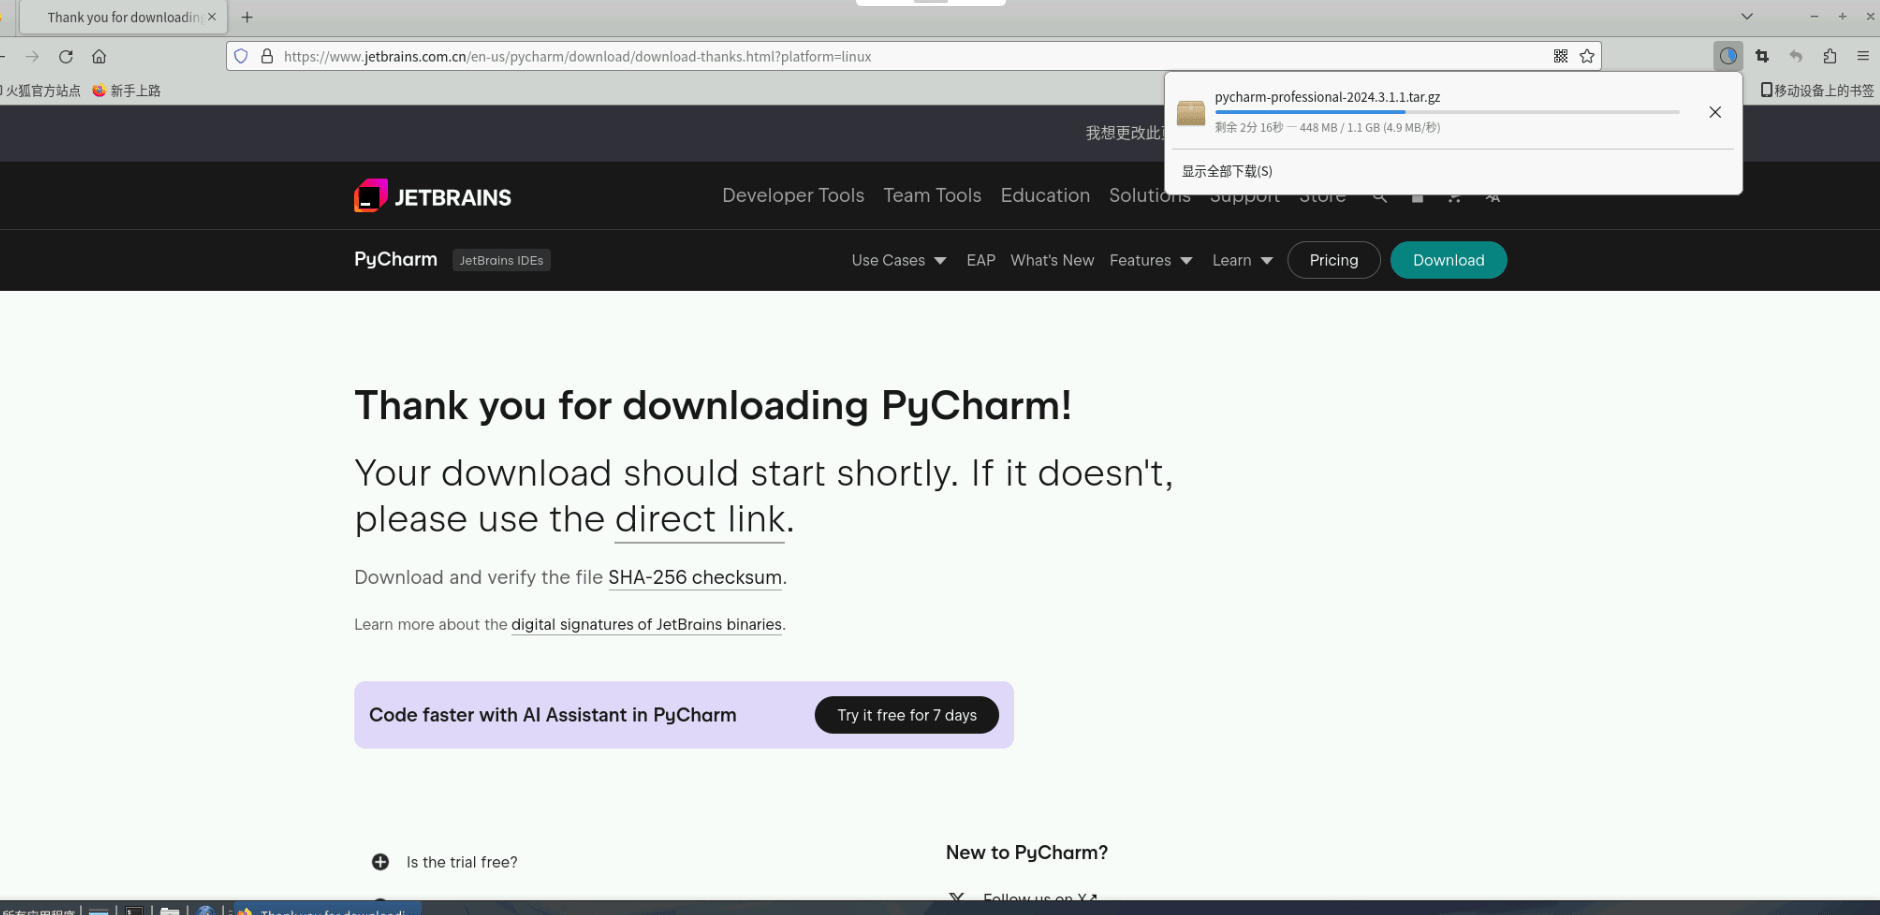Expand the Learn dropdown
Viewport: 1880px width, 915px height.
pyautogui.click(x=1243, y=260)
